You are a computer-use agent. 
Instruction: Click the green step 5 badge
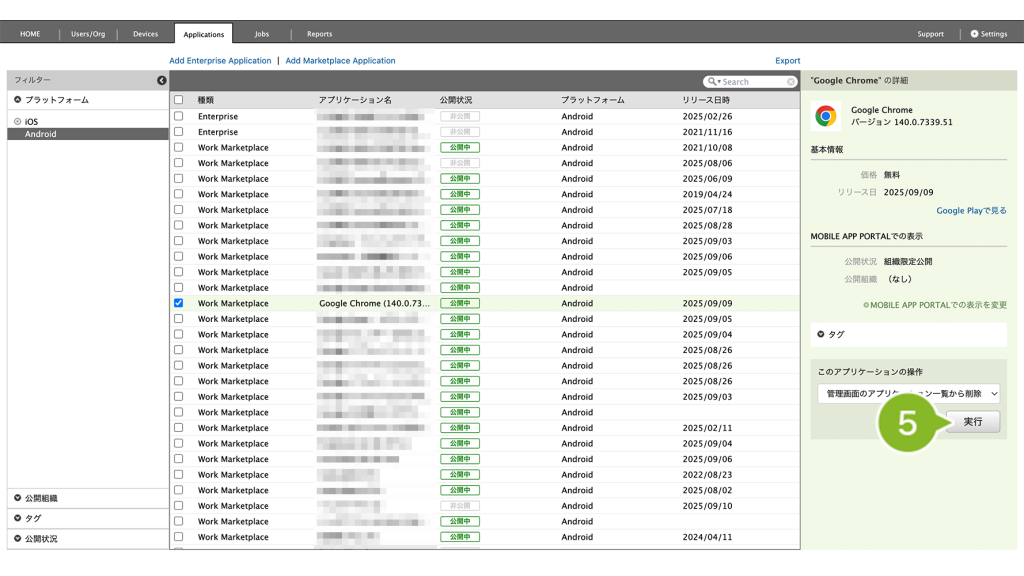point(907,423)
